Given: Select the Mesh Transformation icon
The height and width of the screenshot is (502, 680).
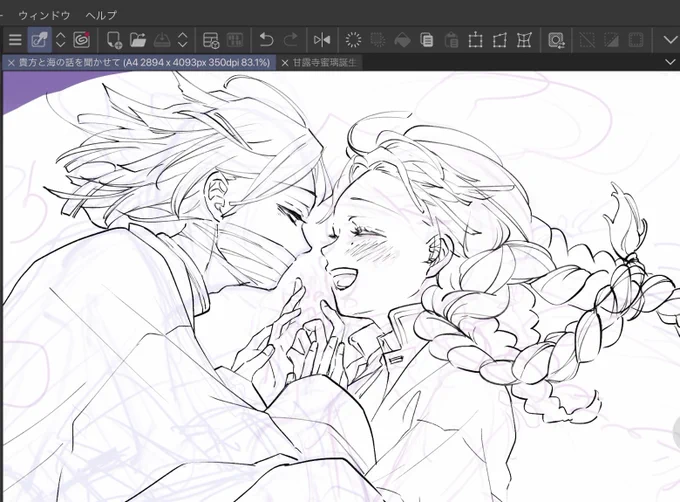Looking at the screenshot, I should point(524,40).
